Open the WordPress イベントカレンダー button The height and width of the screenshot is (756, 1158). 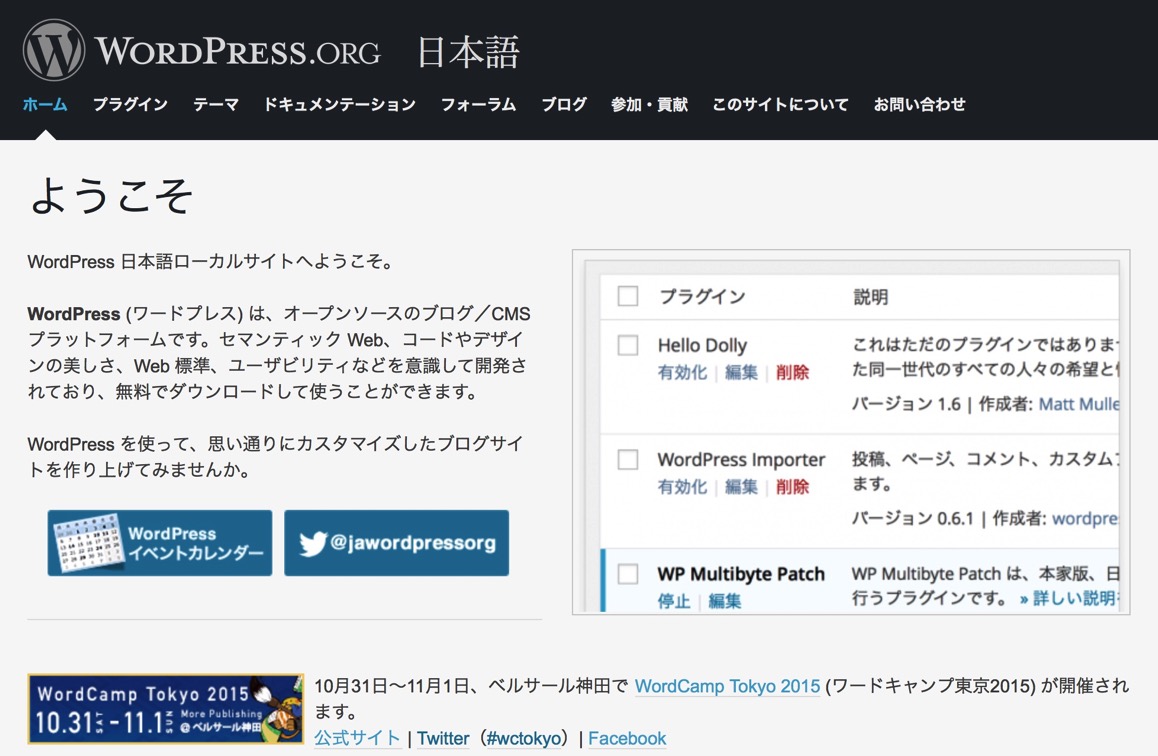[x=160, y=543]
